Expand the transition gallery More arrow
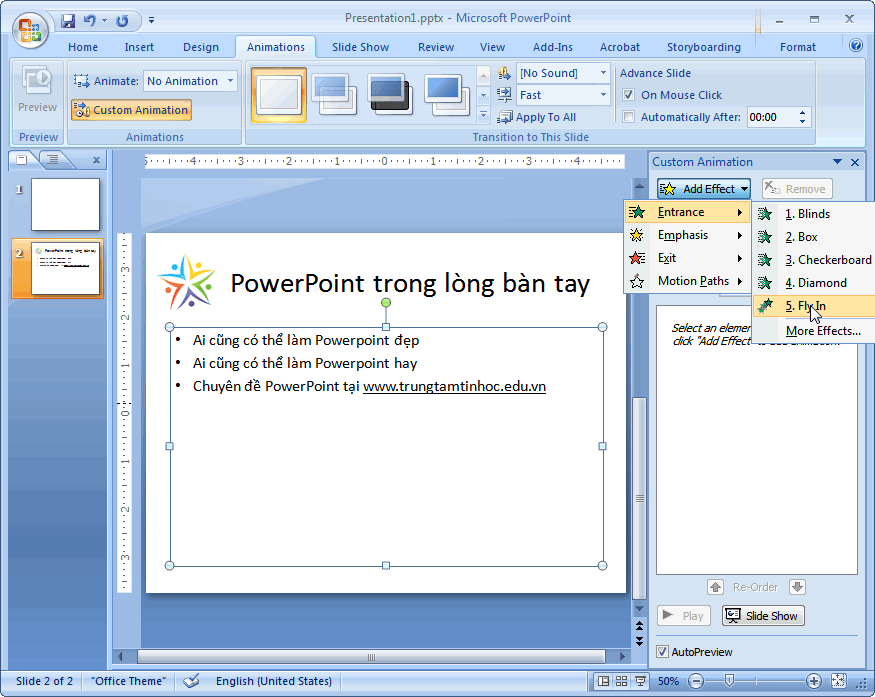 pos(484,116)
